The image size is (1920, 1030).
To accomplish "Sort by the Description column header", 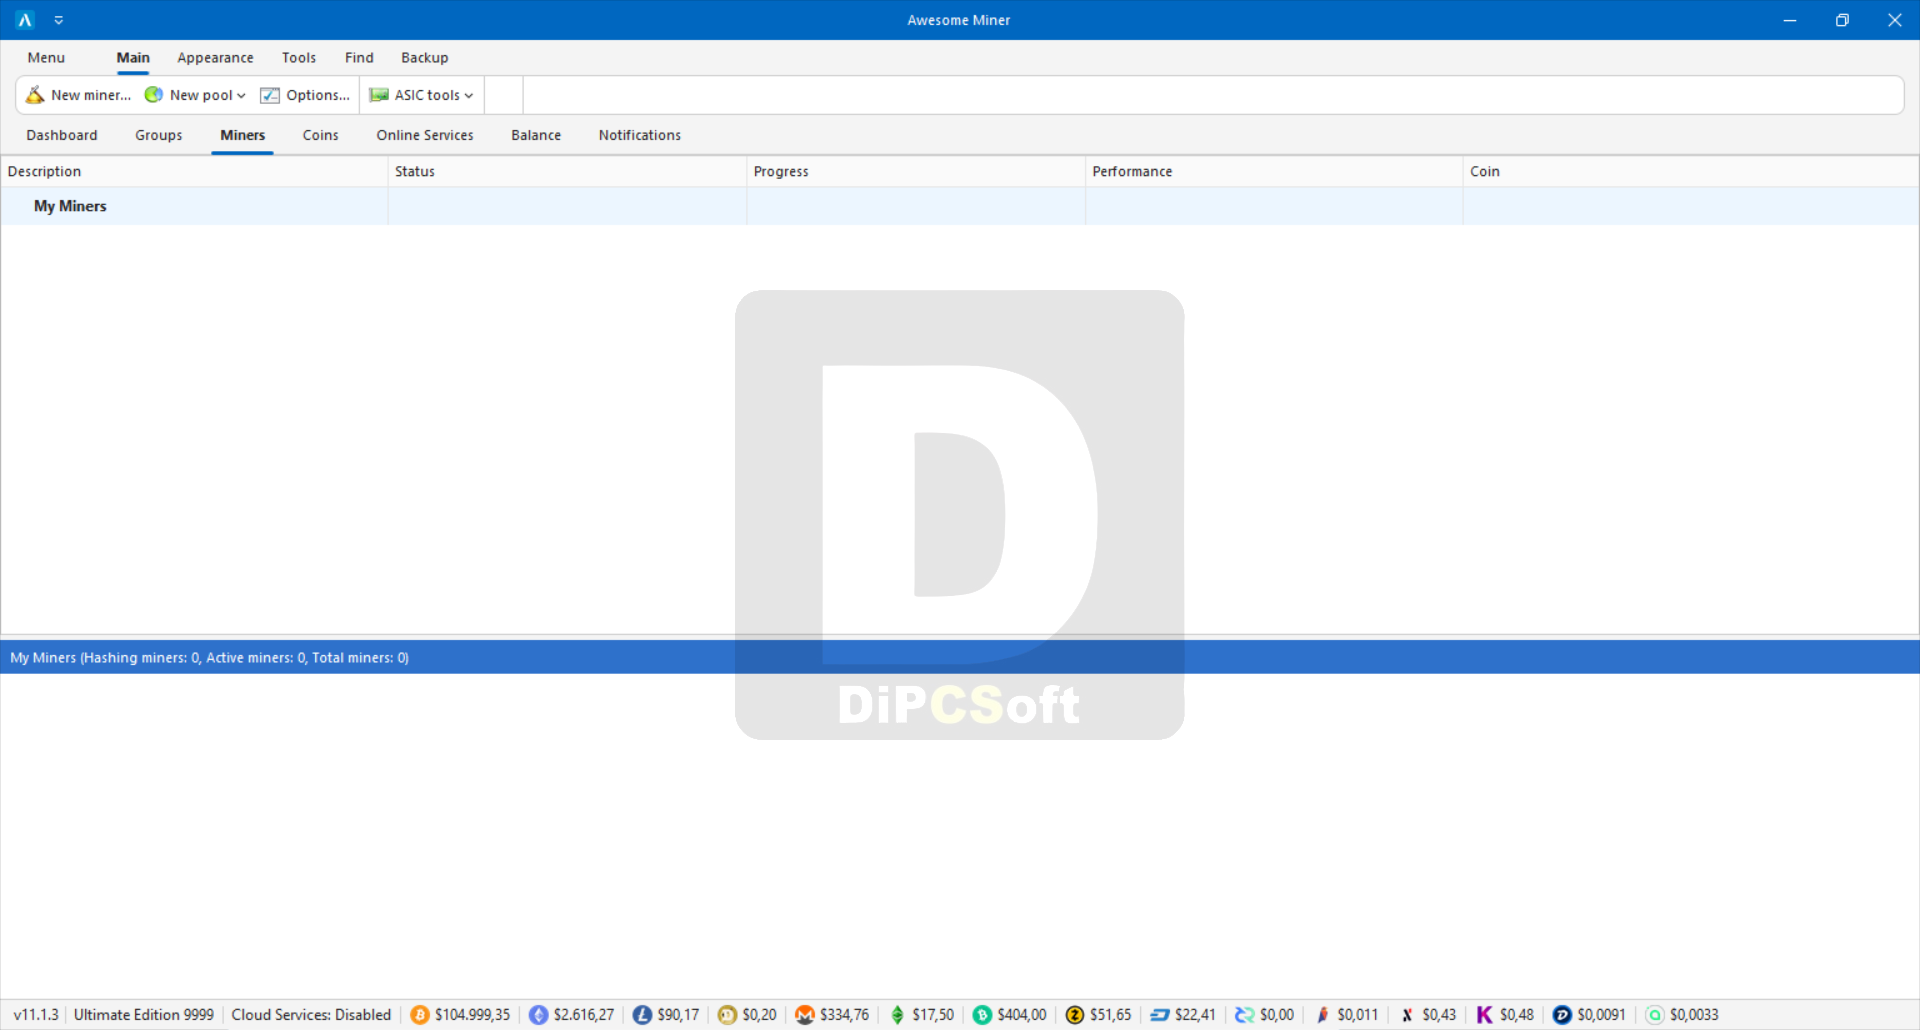I will [x=194, y=172].
